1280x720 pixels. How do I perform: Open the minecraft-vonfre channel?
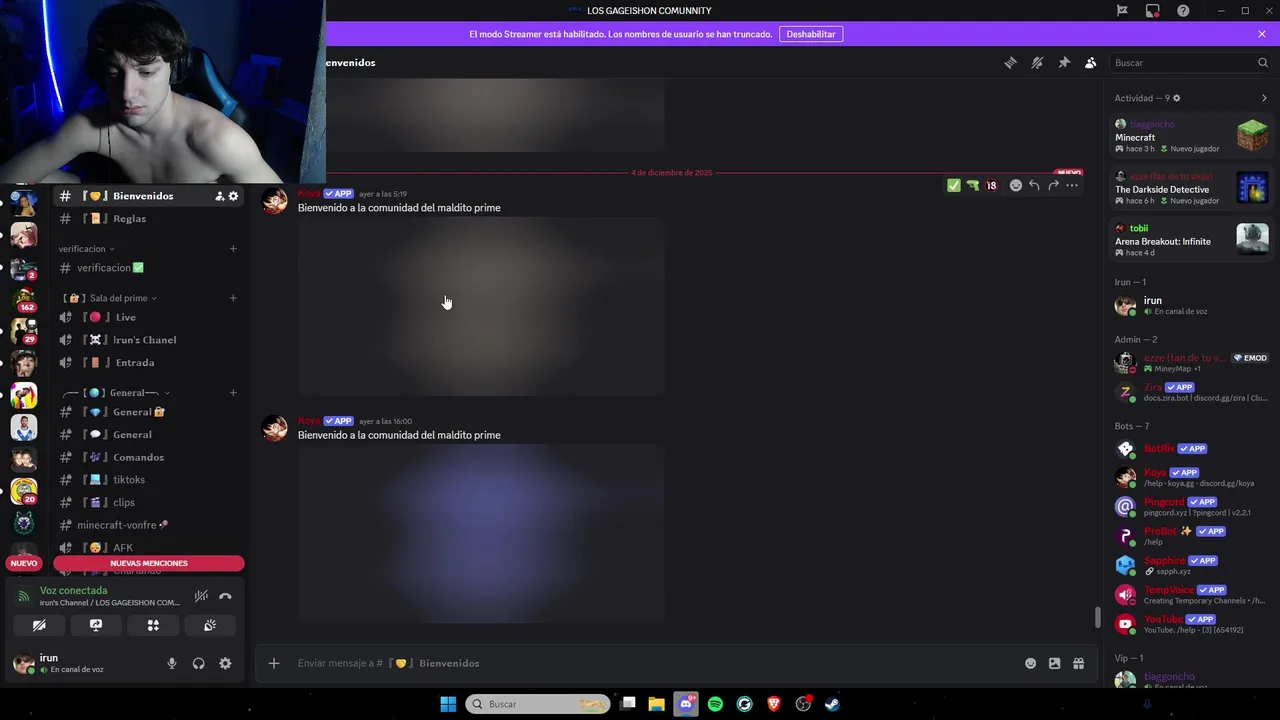point(148,525)
